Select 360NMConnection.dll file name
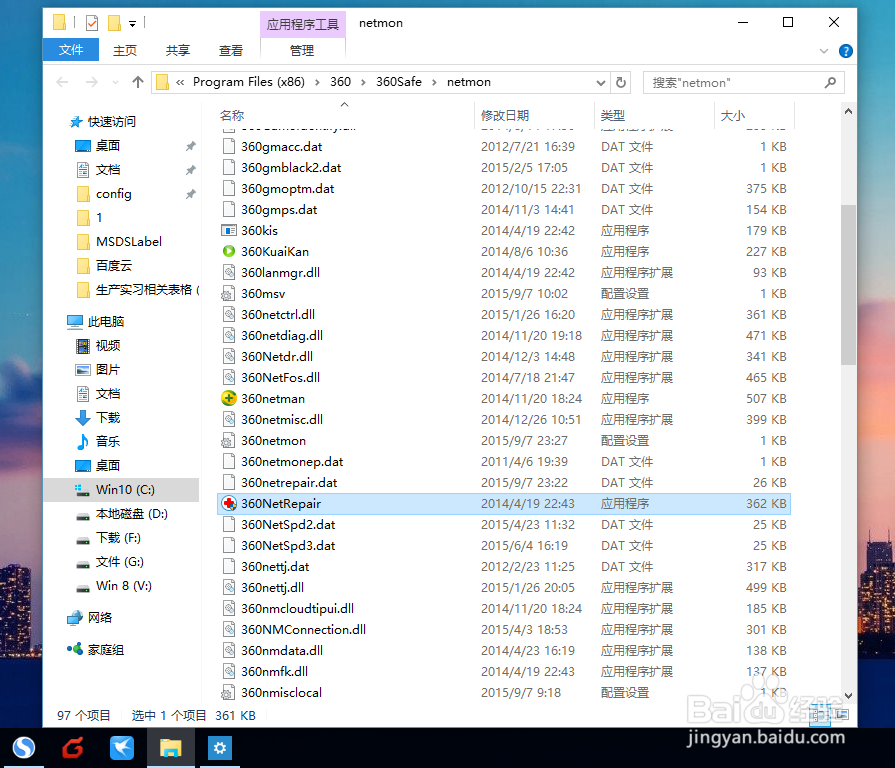The width and height of the screenshot is (895, 768). coord(303,629)
